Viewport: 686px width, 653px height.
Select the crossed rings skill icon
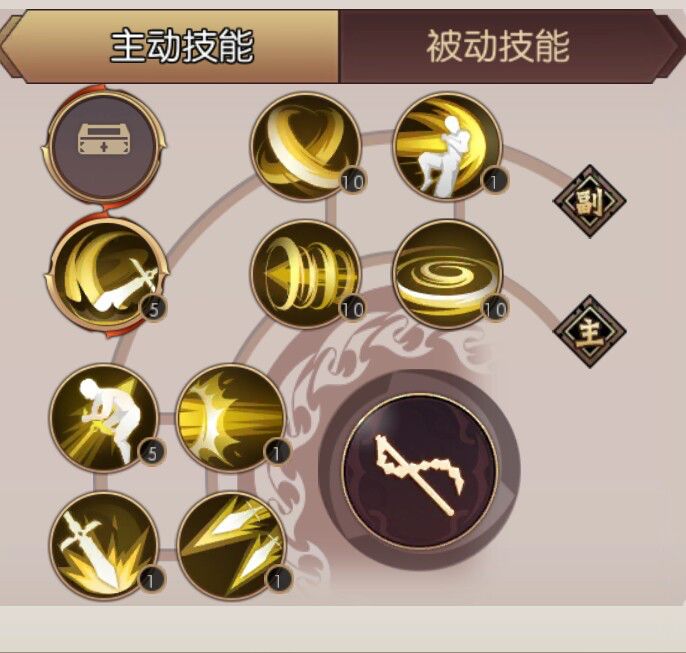coord(306,146)
